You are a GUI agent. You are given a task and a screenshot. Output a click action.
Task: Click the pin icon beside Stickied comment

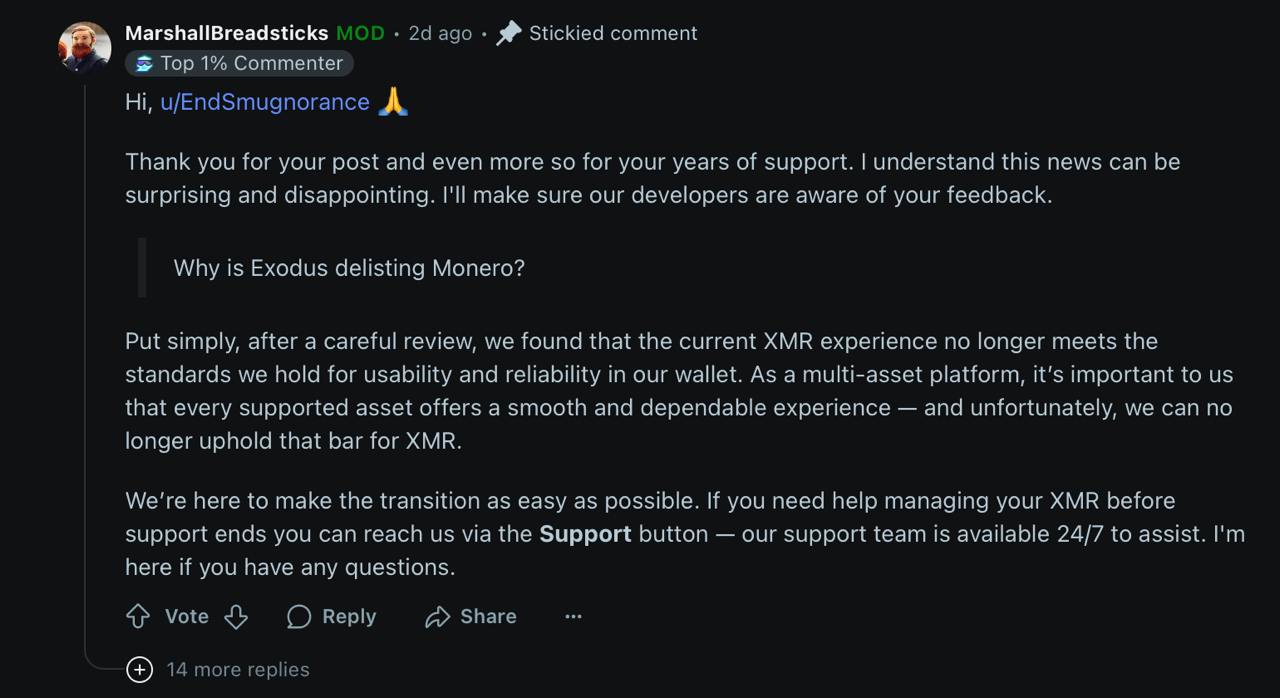(509, 33)
